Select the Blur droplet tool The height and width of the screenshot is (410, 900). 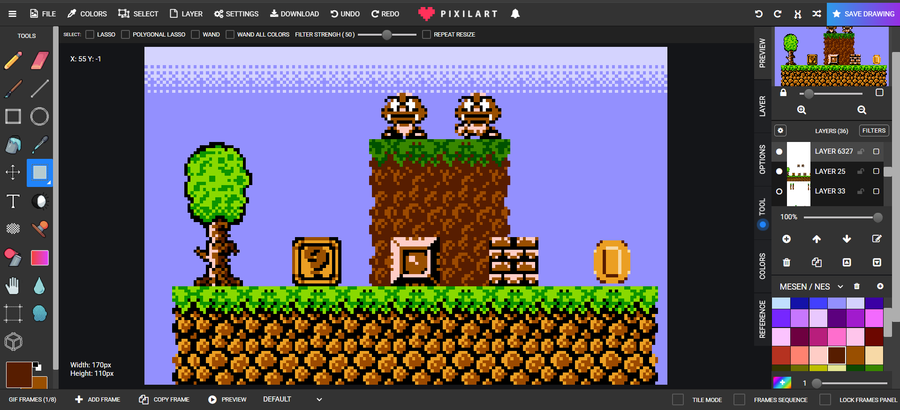[40, 285]
